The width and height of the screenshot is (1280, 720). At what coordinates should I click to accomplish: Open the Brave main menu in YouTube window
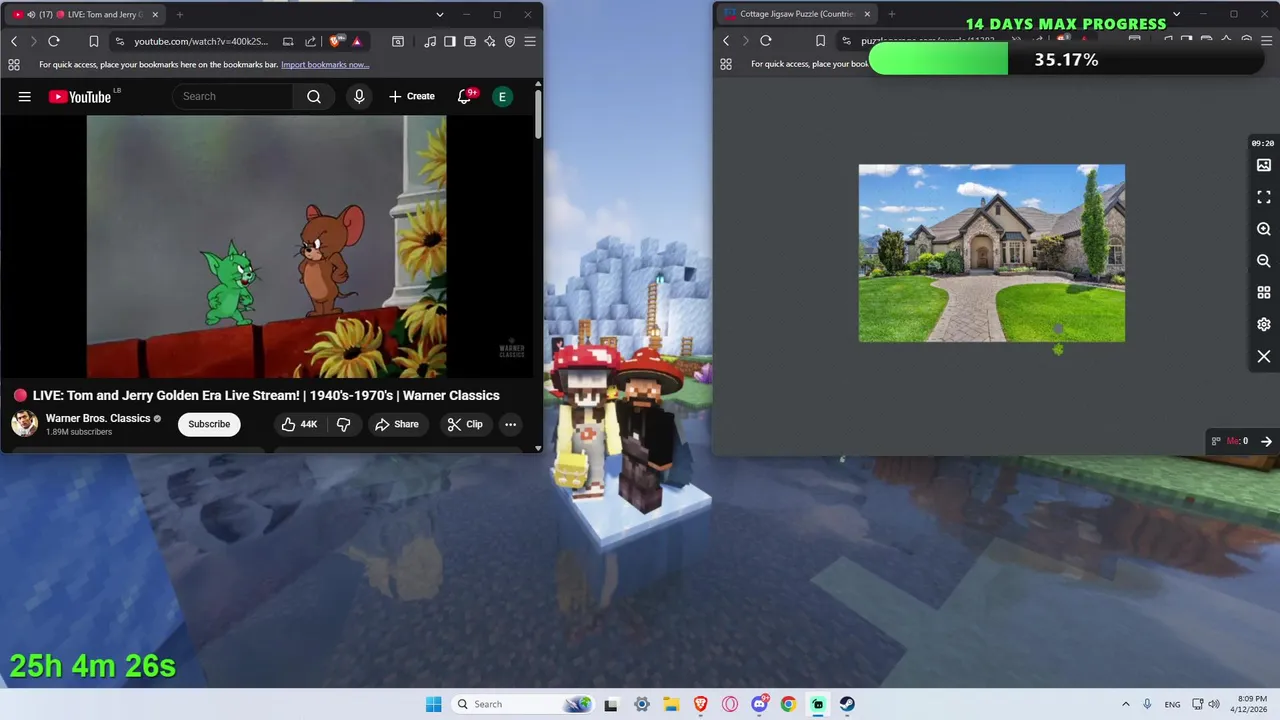click(x=530, y=41)
